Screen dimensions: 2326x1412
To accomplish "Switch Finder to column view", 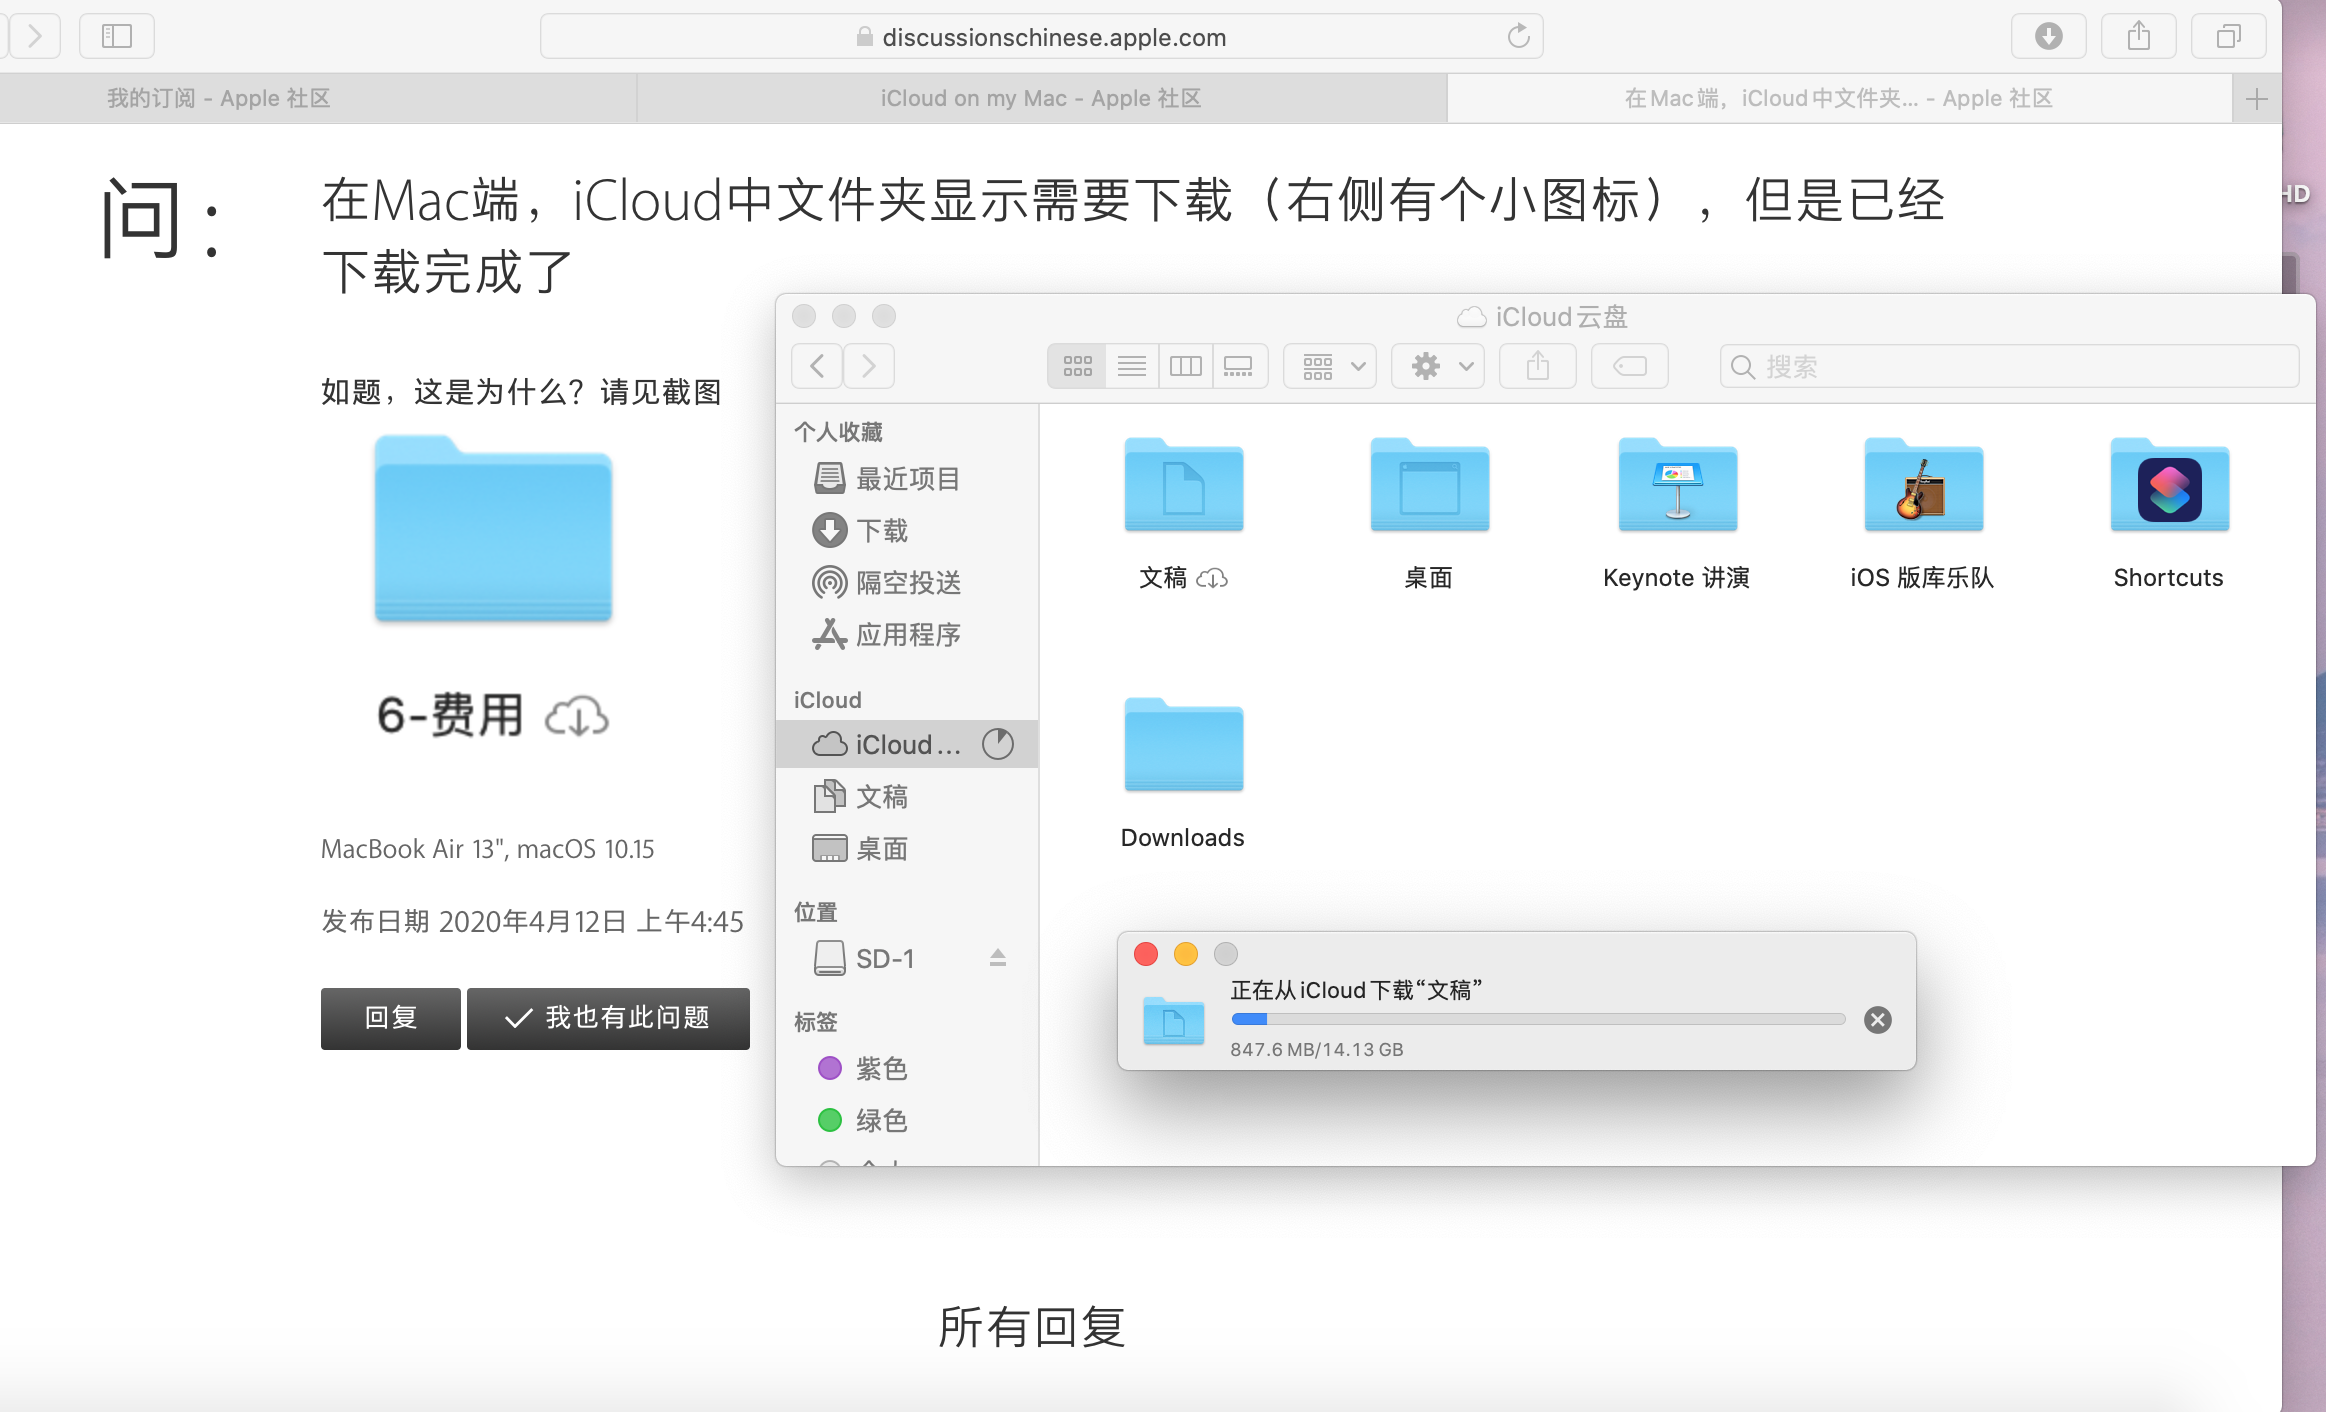I will [1185, 366].
